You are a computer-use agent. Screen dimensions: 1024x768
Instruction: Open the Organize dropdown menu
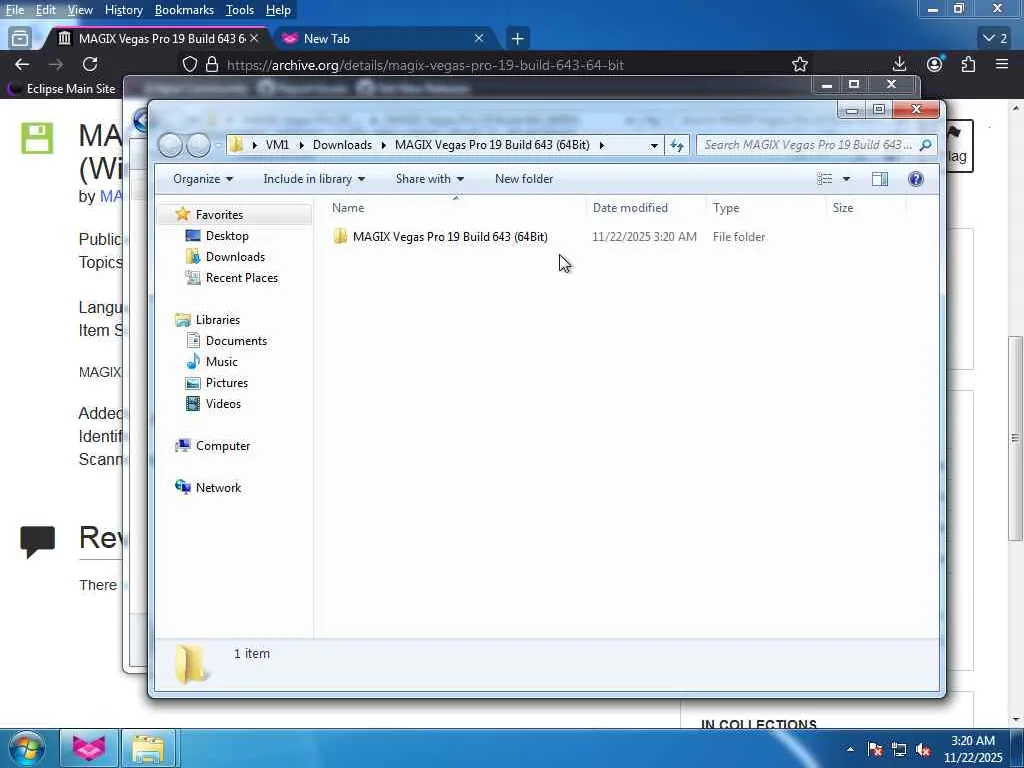[x=202, y=179]
